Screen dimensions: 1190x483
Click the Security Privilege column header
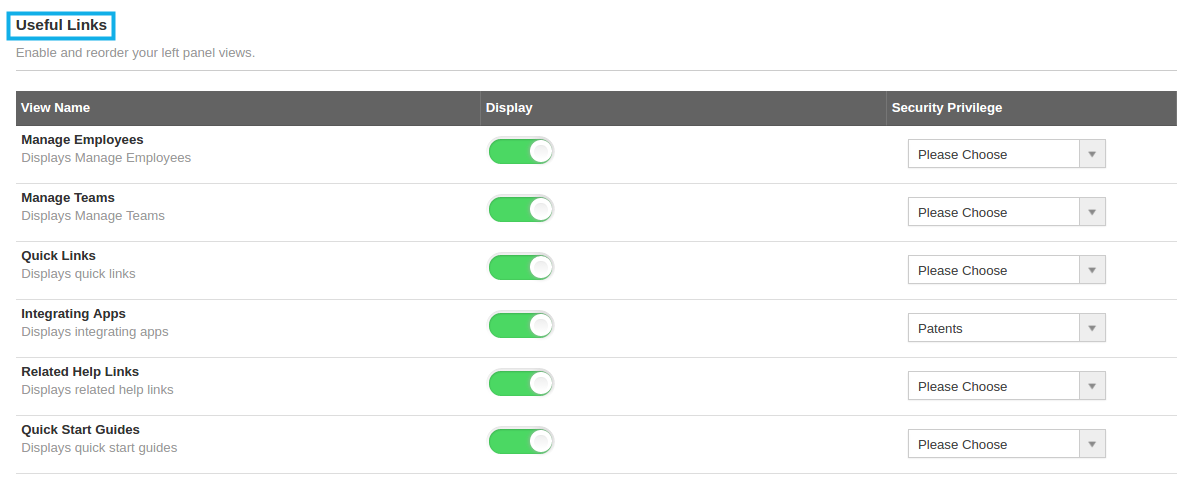click(946, 108)
